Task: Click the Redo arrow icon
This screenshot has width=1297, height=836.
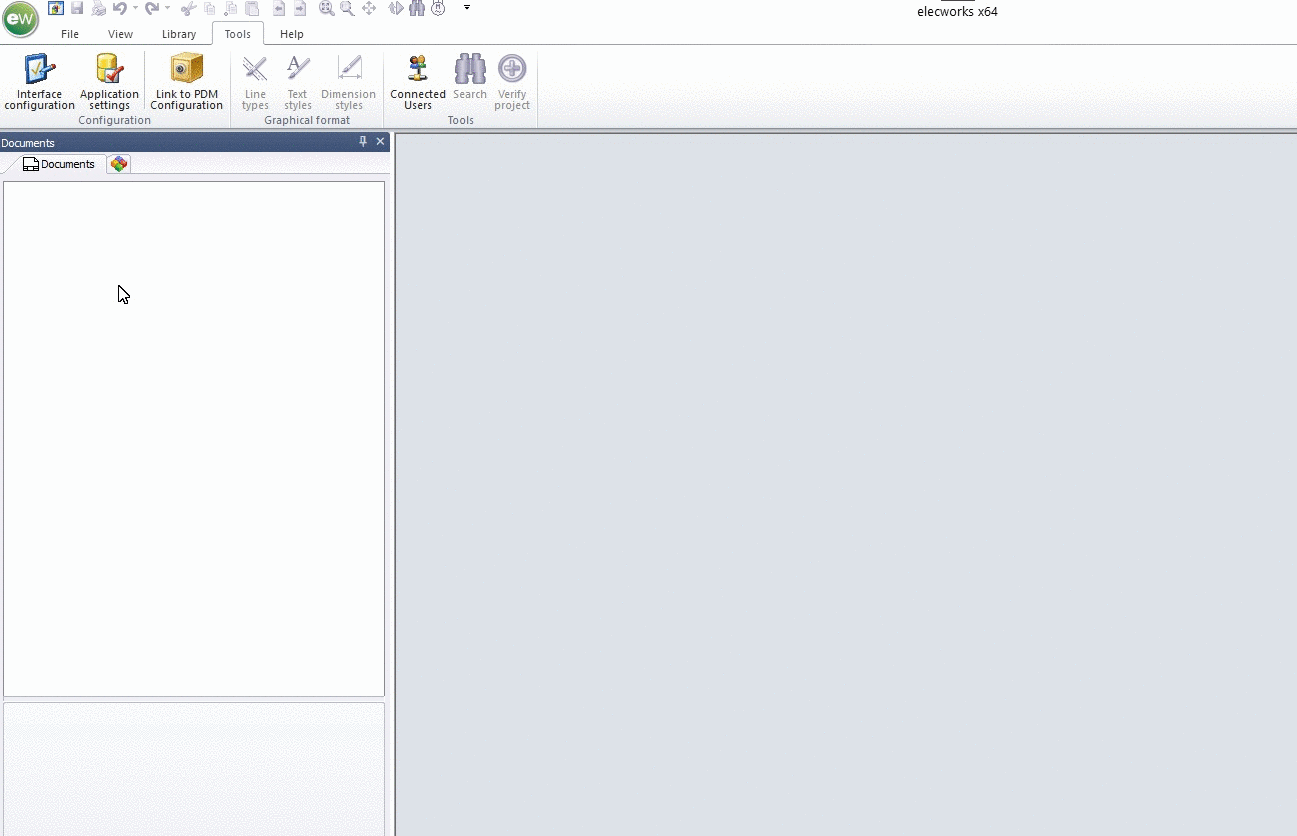Action: [x=152, y=8]
